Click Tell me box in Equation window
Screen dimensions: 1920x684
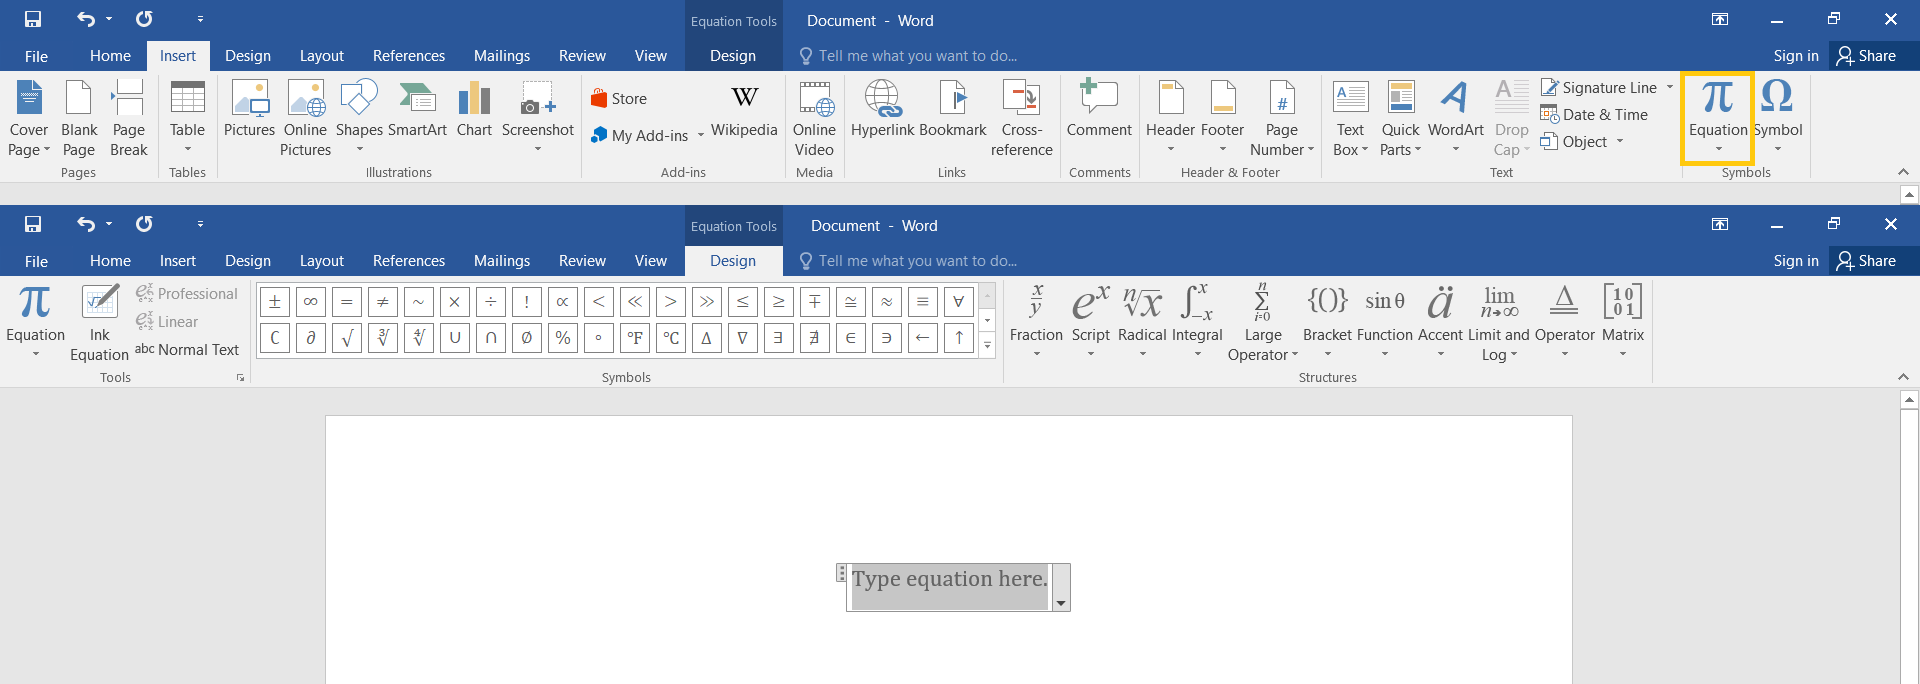[908, 261]
